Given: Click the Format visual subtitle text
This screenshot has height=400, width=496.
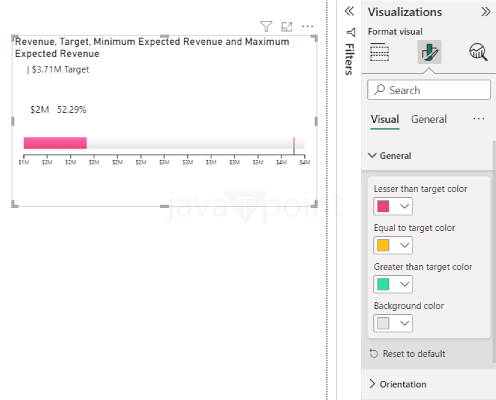Looking at the screenshot, I should (395, 32).
